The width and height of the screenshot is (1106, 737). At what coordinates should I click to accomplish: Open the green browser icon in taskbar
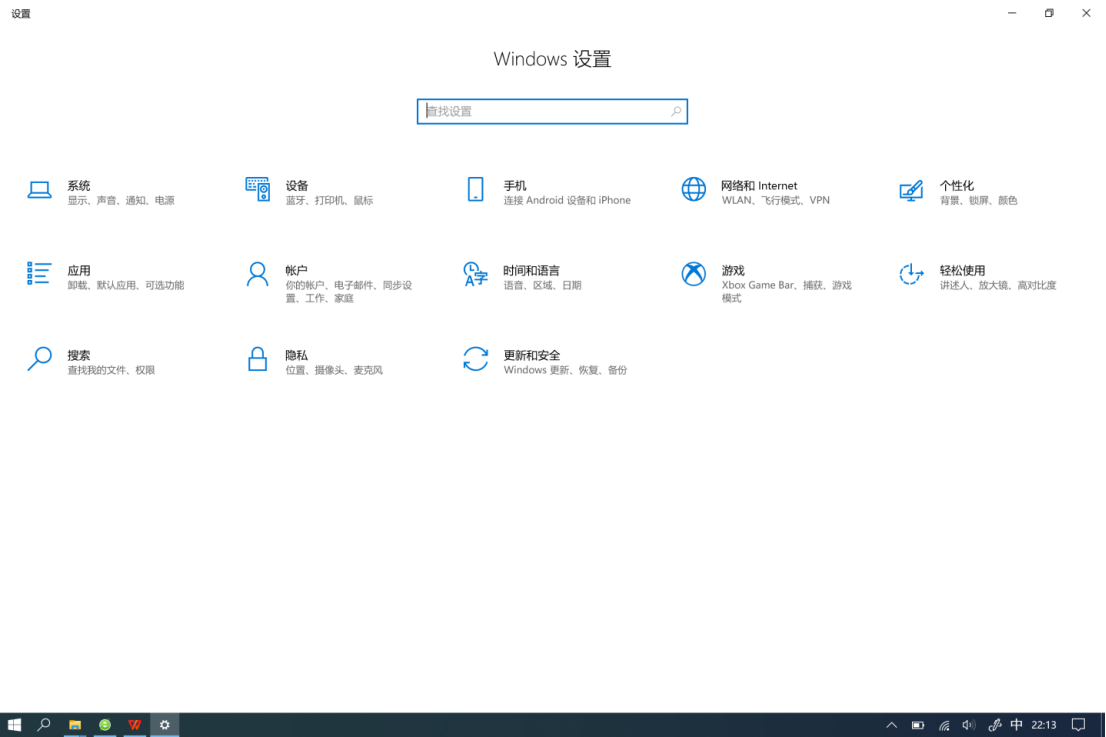(x=105, y=724)
